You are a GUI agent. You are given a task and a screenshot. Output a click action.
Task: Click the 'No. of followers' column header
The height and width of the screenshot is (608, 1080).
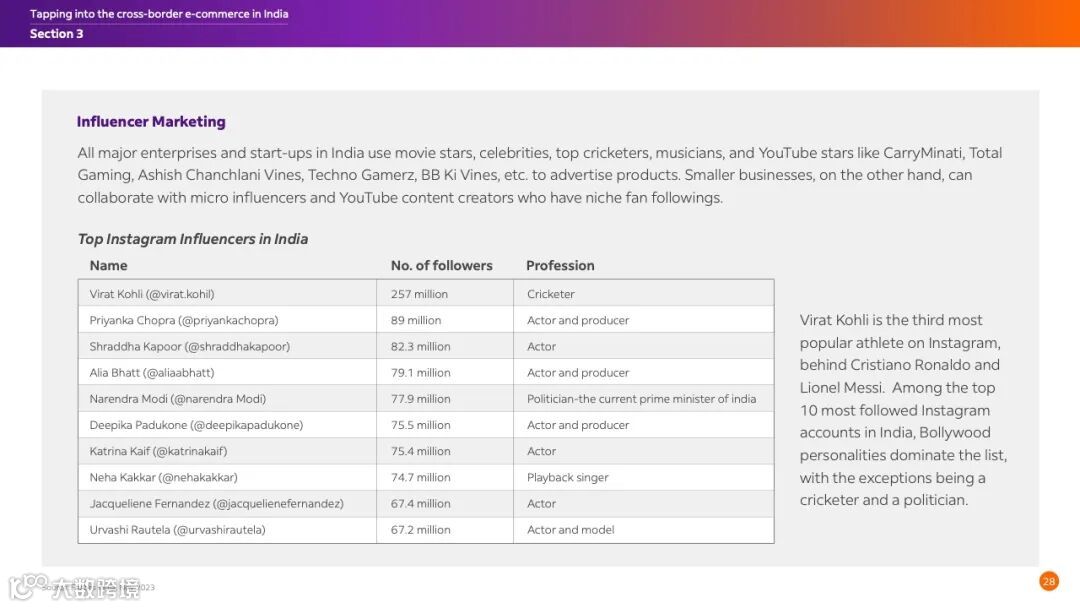coord(441,266)
